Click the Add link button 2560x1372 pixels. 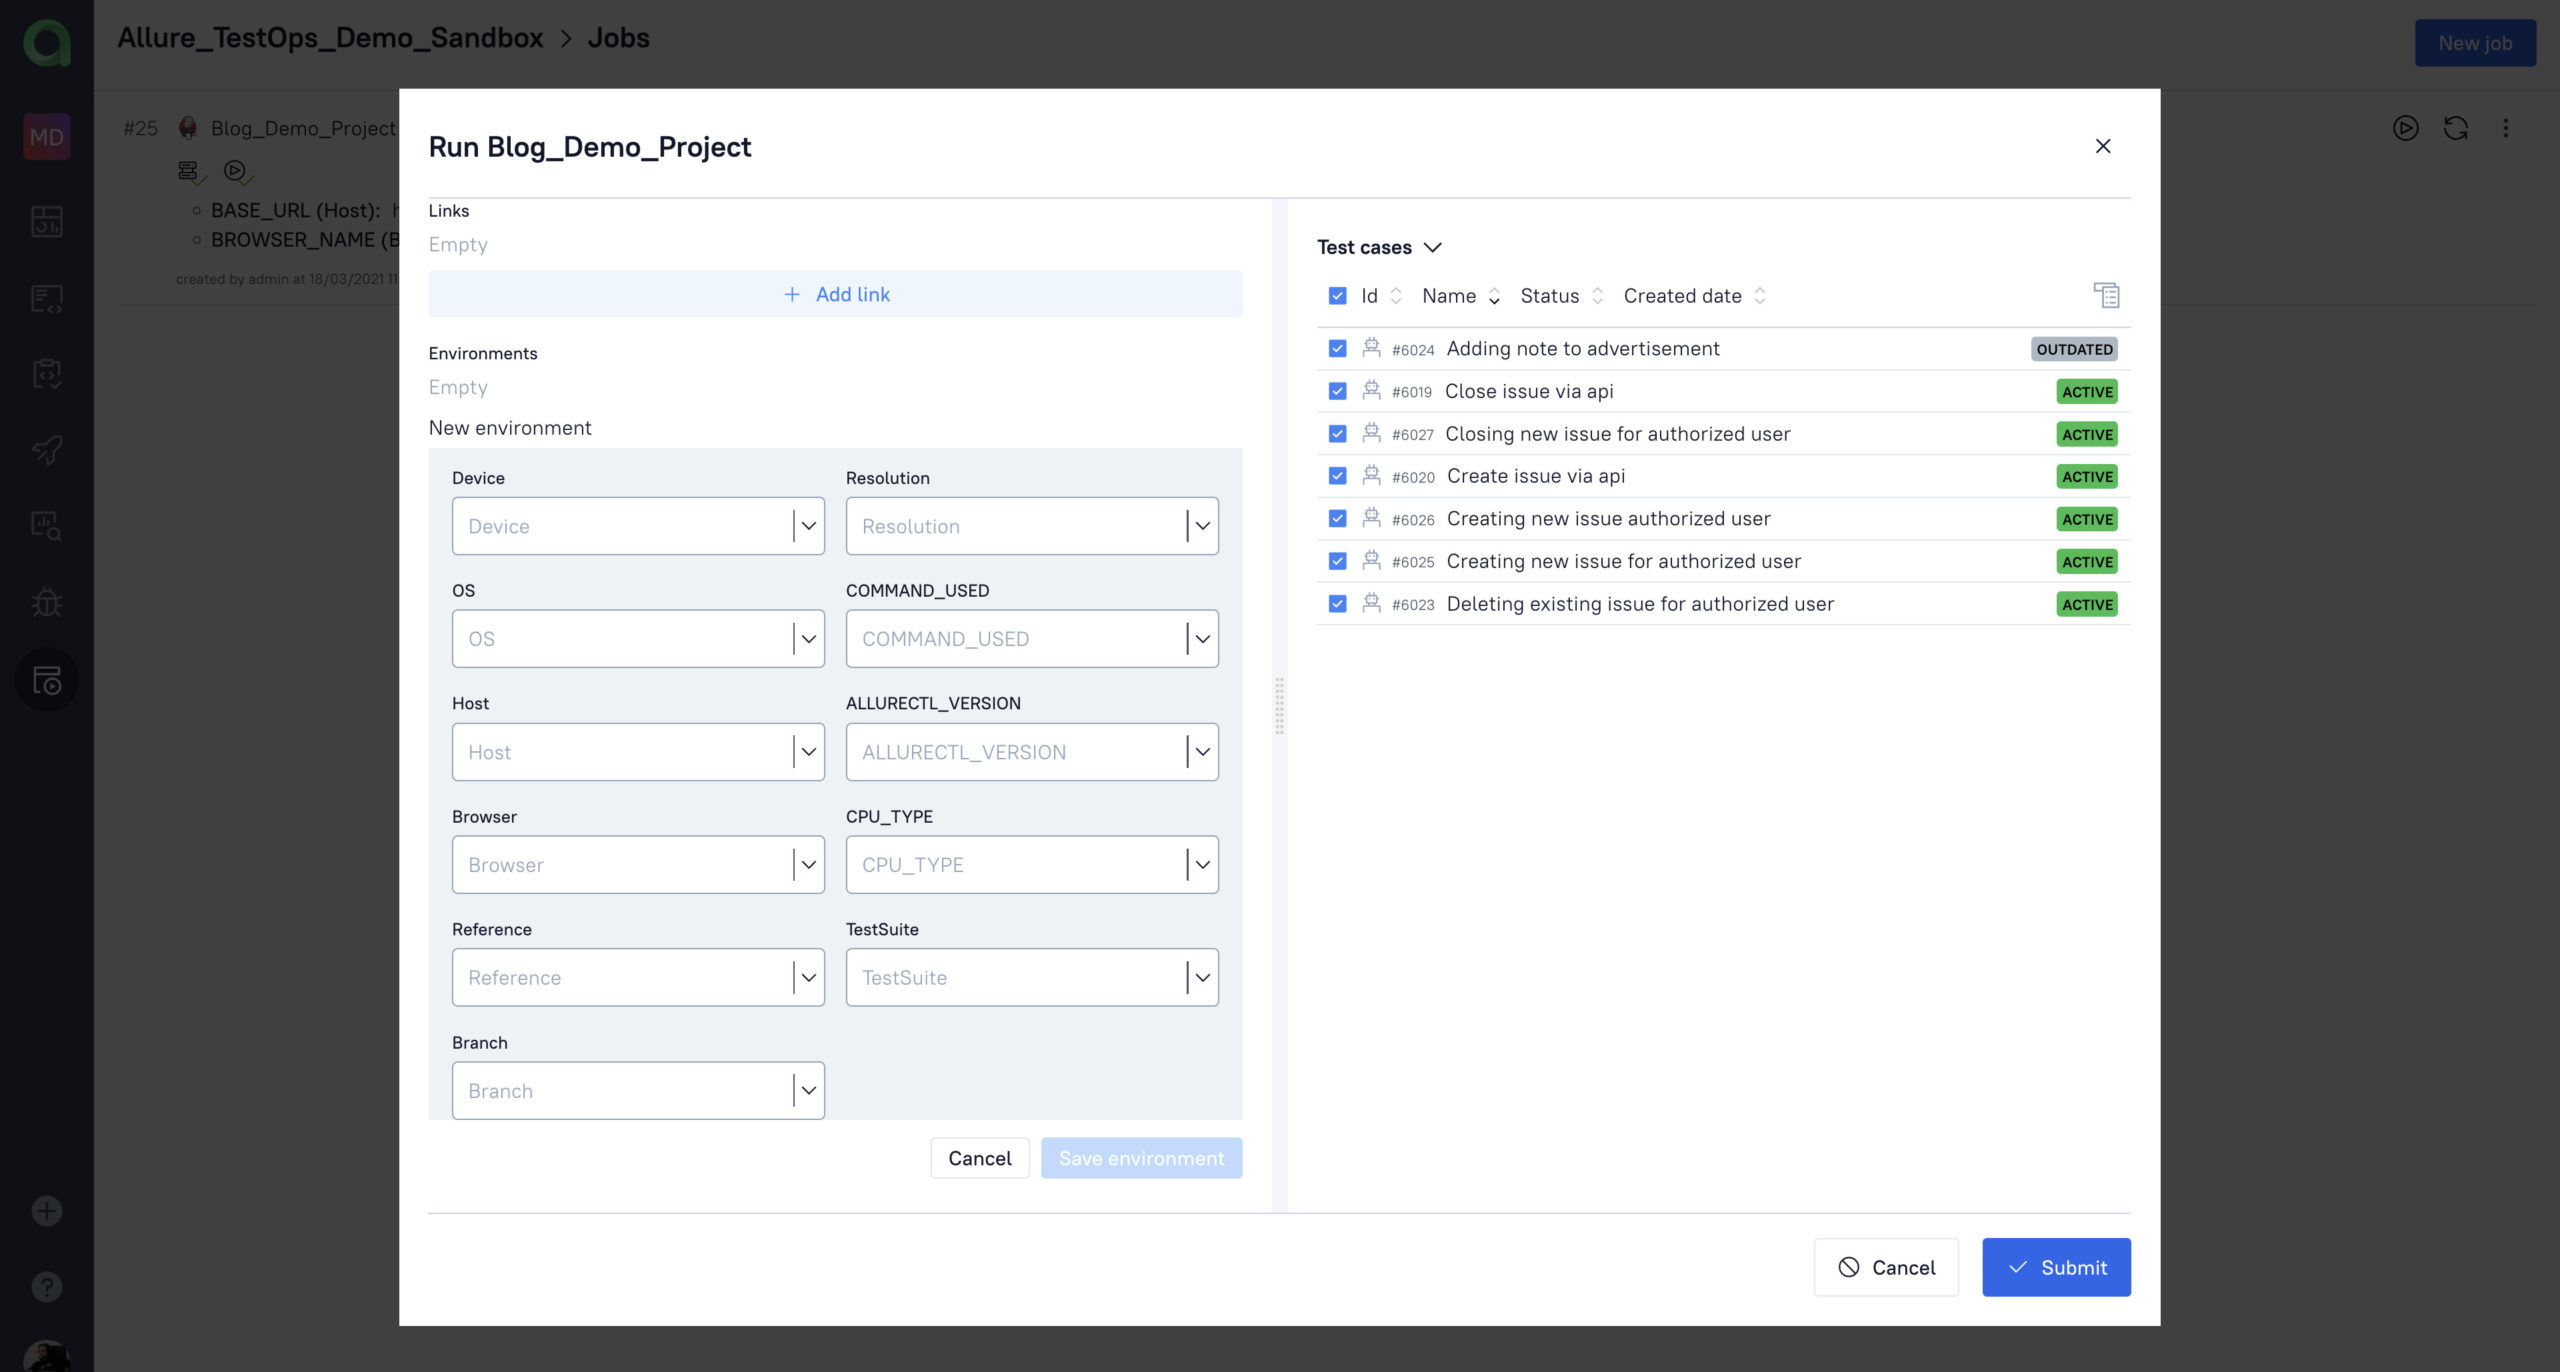click(x=835, y=294)
